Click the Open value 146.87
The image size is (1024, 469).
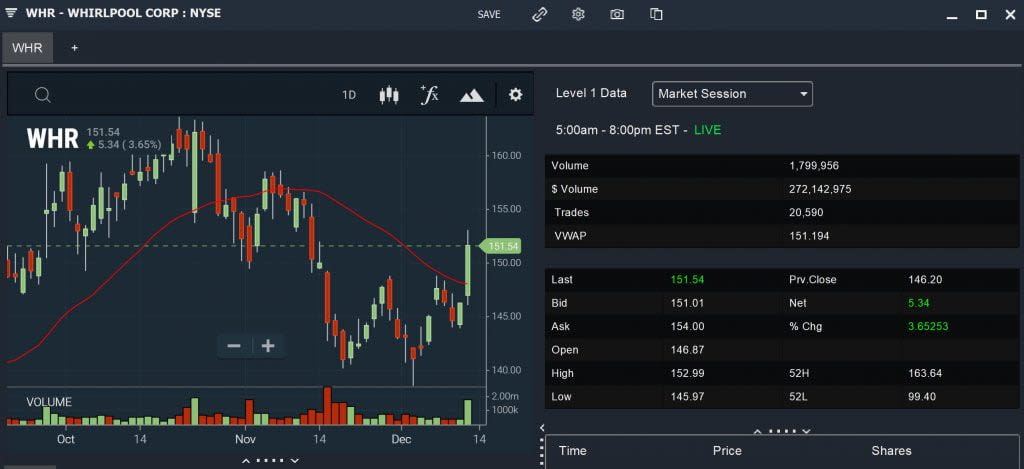[687, 350]
